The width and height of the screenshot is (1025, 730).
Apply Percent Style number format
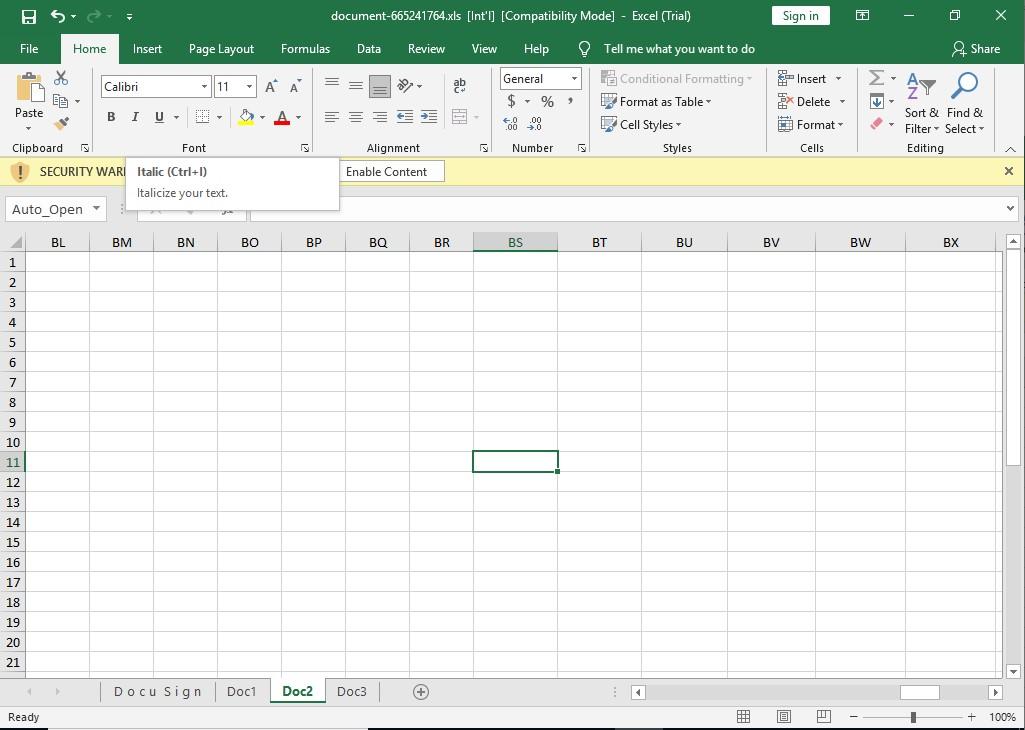[547, 101]
